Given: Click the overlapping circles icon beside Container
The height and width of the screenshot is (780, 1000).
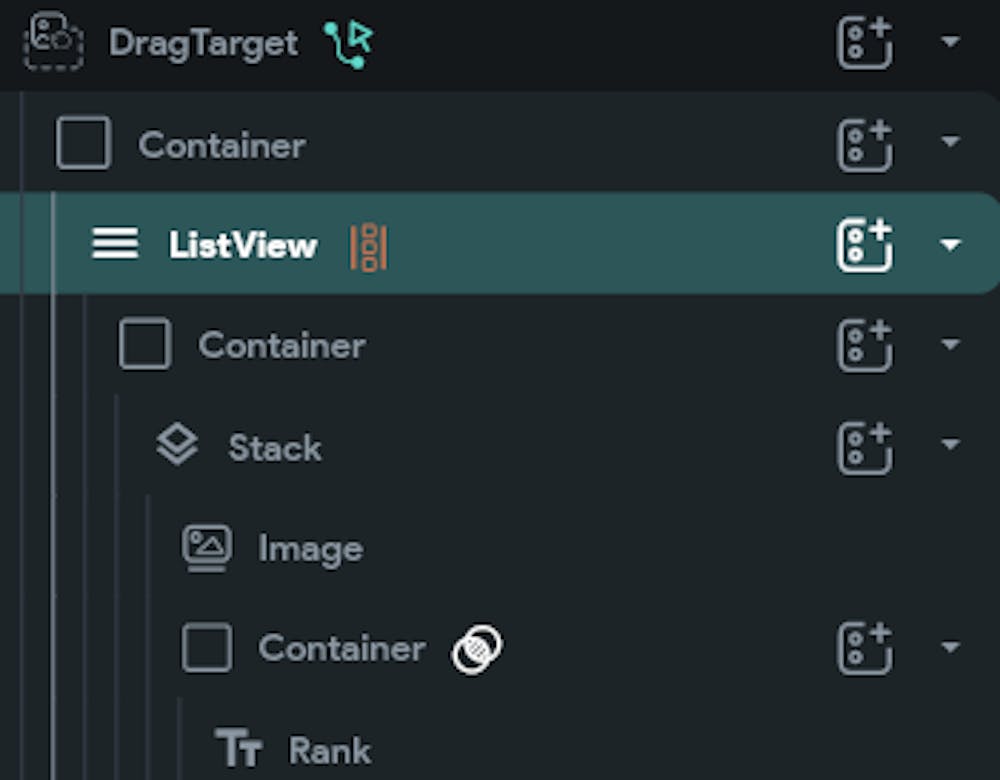Looking at the screenshot, I should coord(477,649).
